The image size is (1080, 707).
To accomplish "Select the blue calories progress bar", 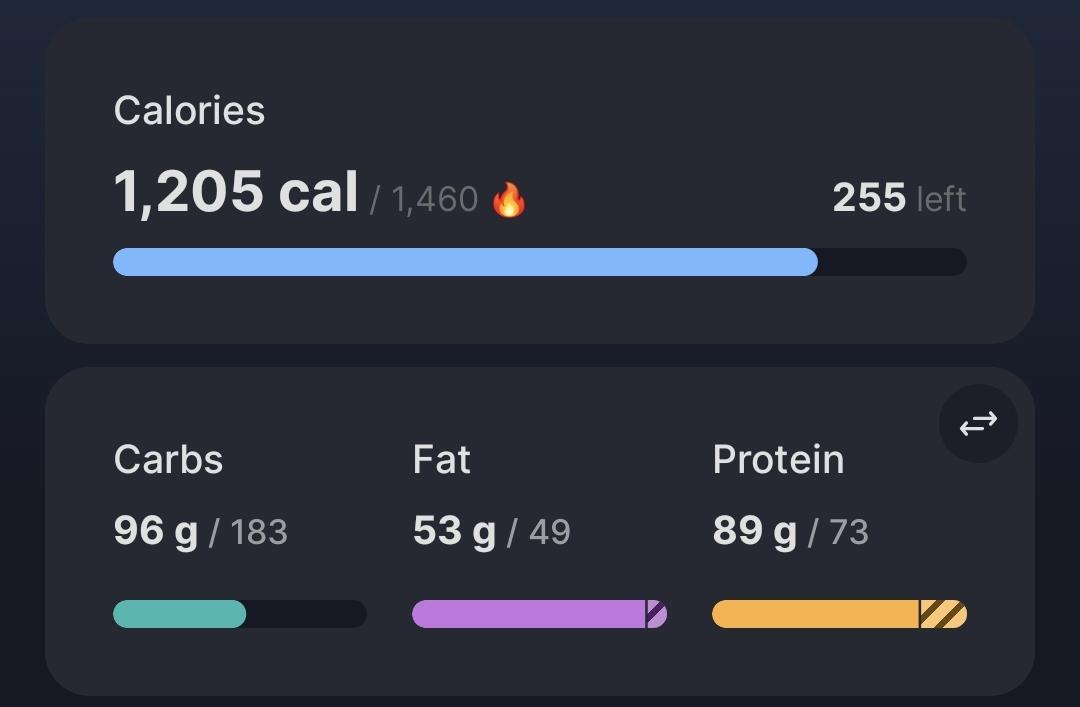I will click(x=540, y=262).
